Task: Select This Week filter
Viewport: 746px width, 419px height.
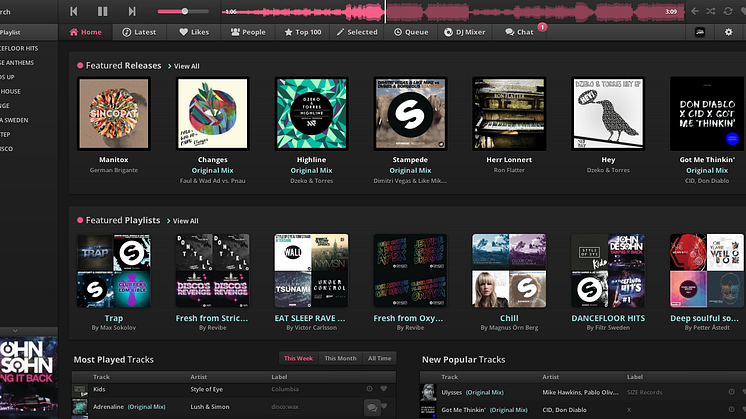Action: [x=298, y=358]
